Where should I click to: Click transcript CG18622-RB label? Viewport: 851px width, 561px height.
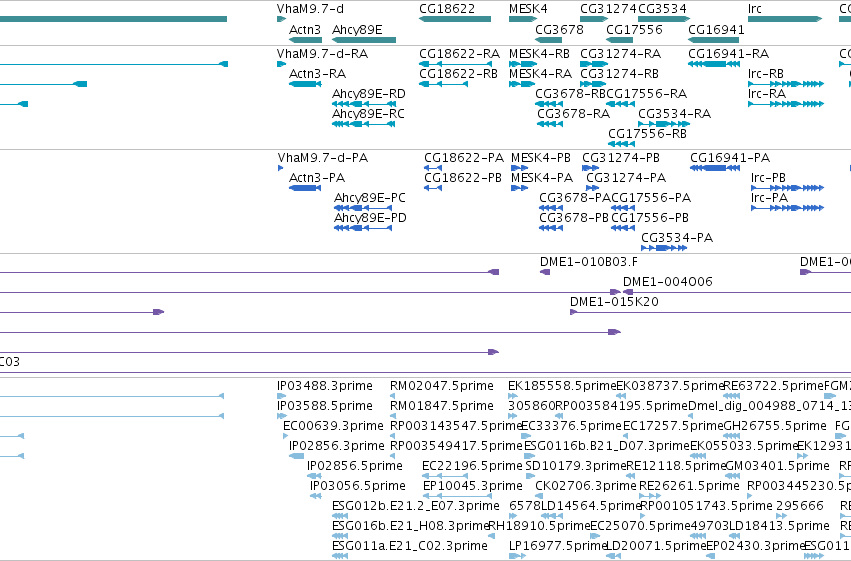(x=458, y=73)
